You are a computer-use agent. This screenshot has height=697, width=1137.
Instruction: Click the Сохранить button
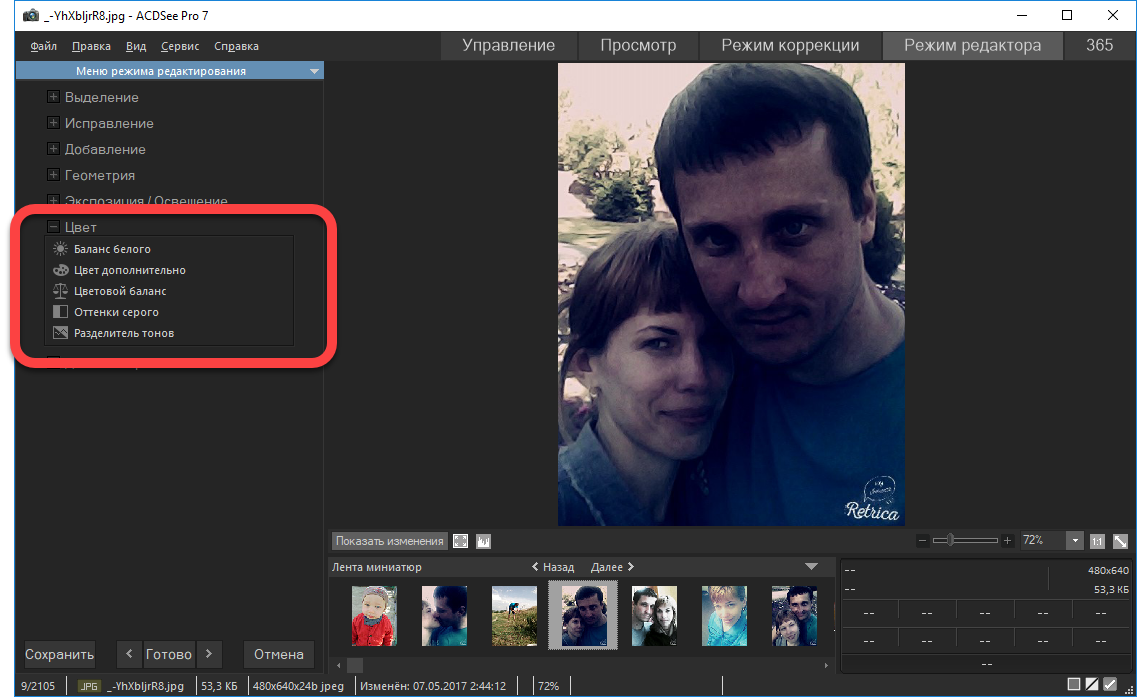coord(60,655)
